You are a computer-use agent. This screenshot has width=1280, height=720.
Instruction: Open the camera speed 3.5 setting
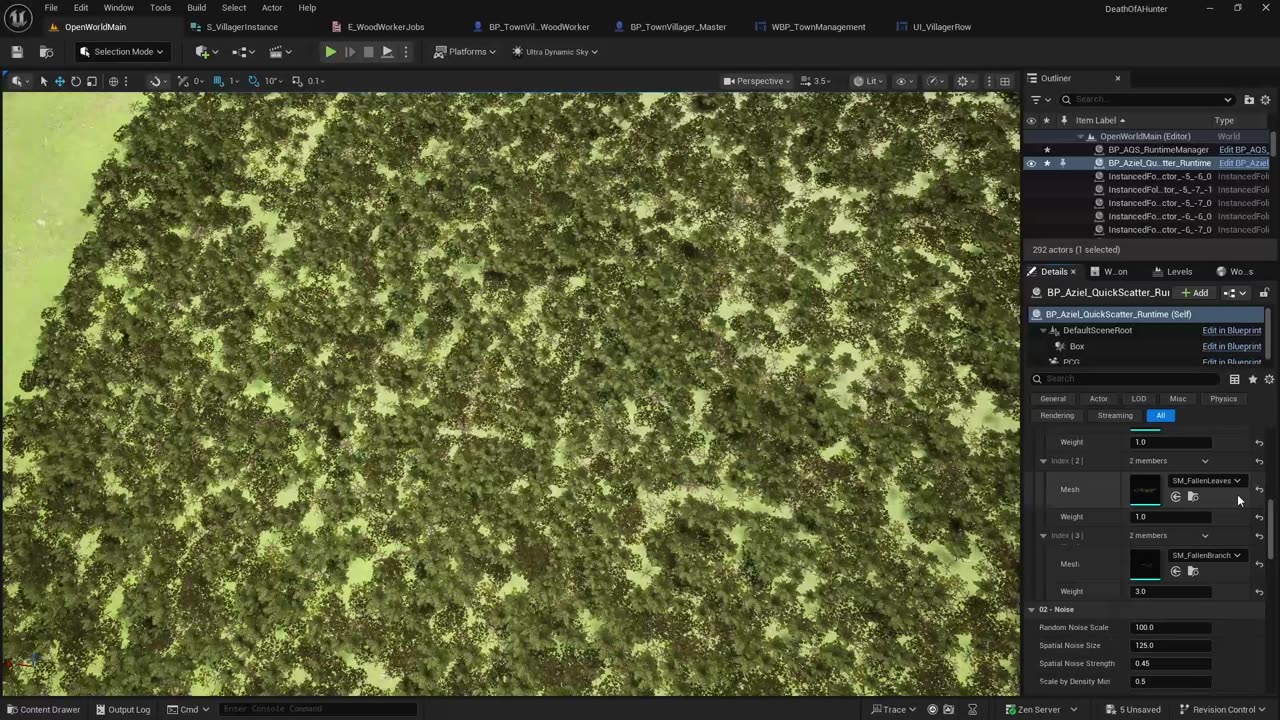pos(816,81)
